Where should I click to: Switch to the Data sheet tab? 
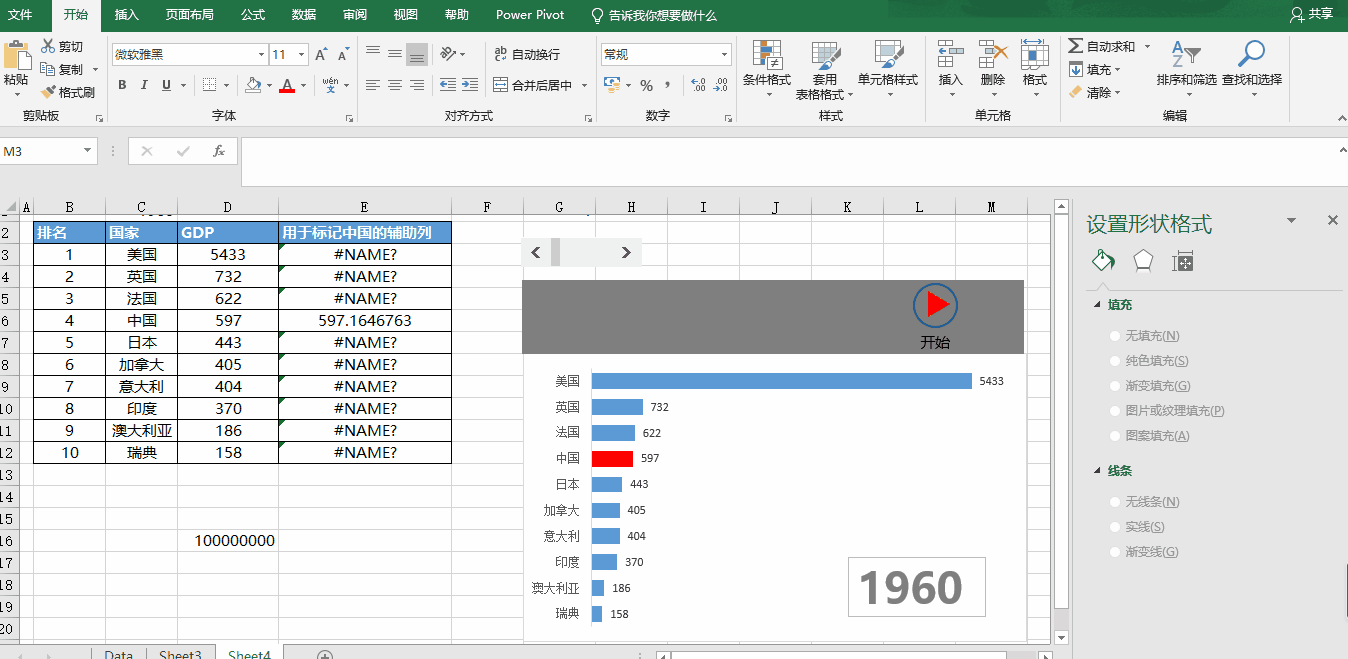118,654
